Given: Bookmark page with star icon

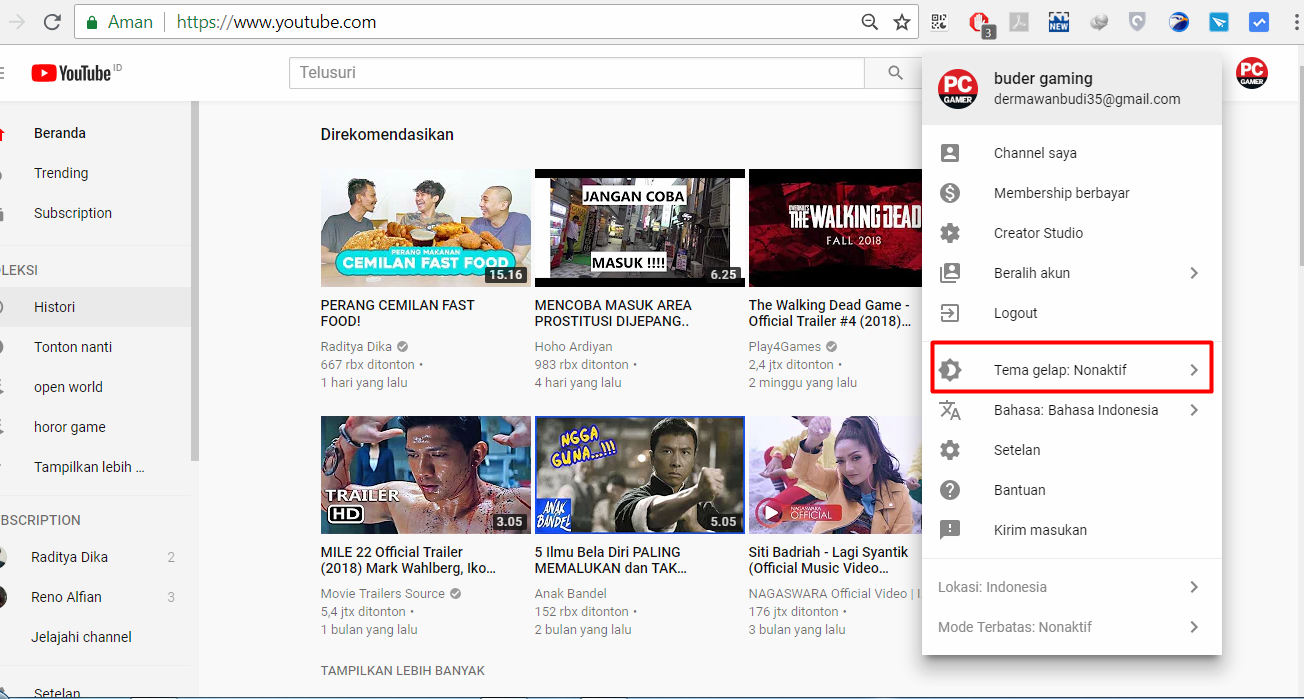Looking at the screenshot, I should coord(902,22).
